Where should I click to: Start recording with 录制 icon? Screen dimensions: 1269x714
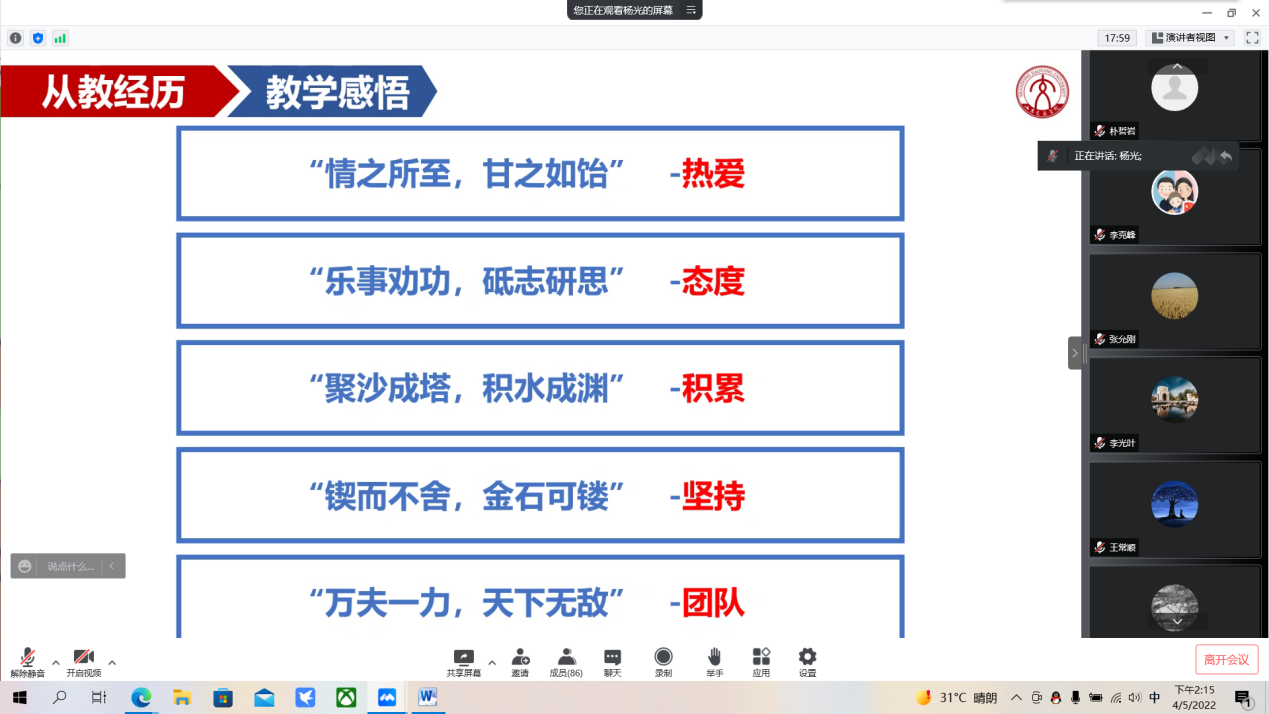click(x=663, y=661)
